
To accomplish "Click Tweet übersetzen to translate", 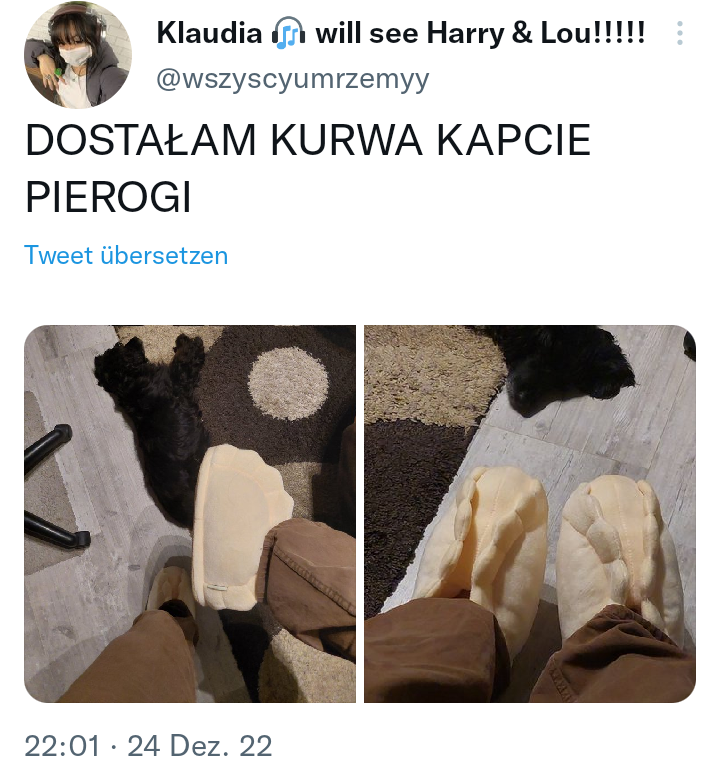I will (126, 255).
